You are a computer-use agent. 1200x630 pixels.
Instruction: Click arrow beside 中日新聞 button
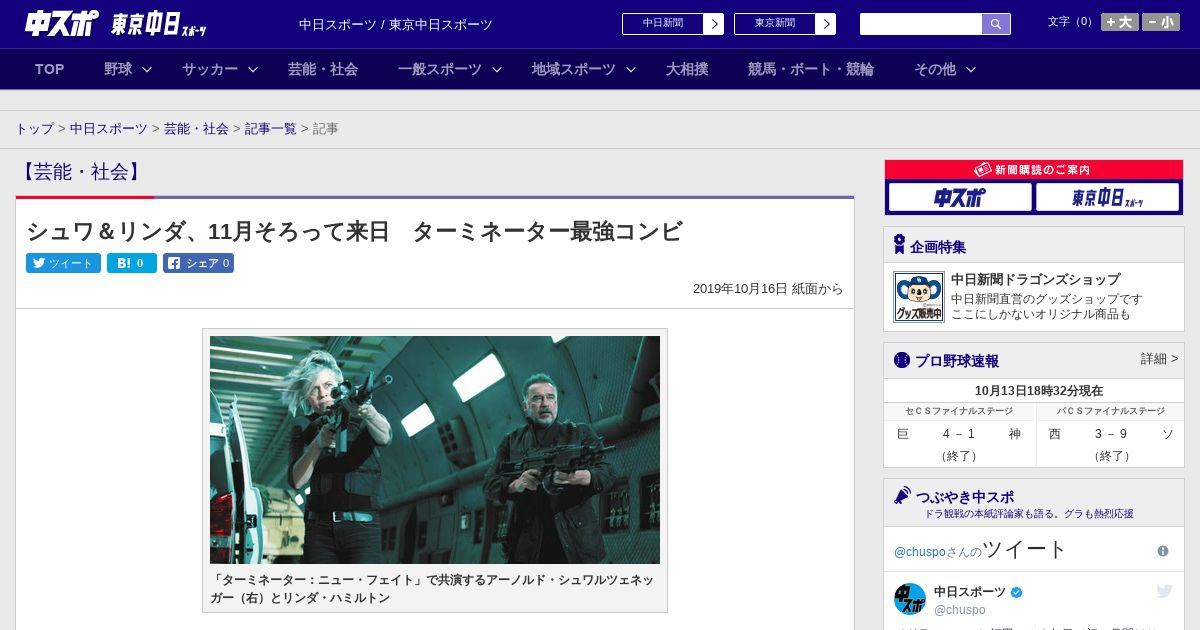pyautogui.click(x=714, y=24)
